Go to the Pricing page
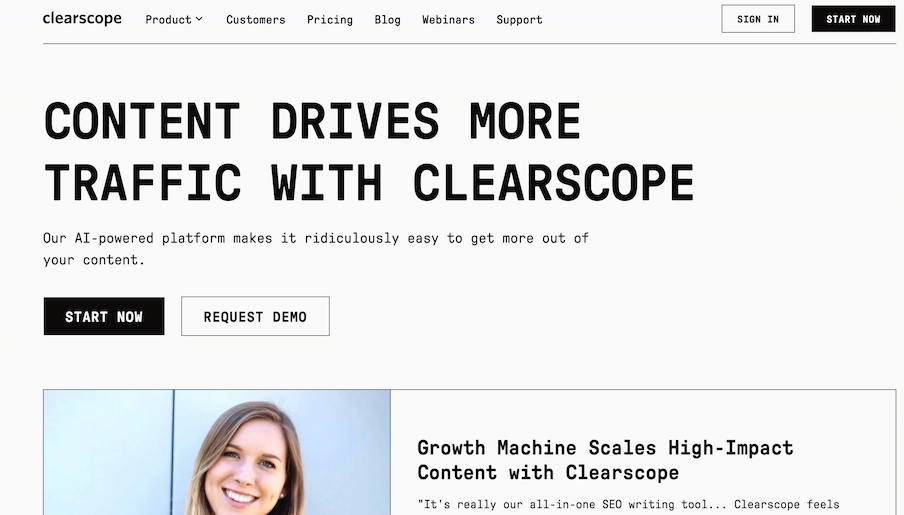Viewport: 904px width, 515px height. pos(330,20)
